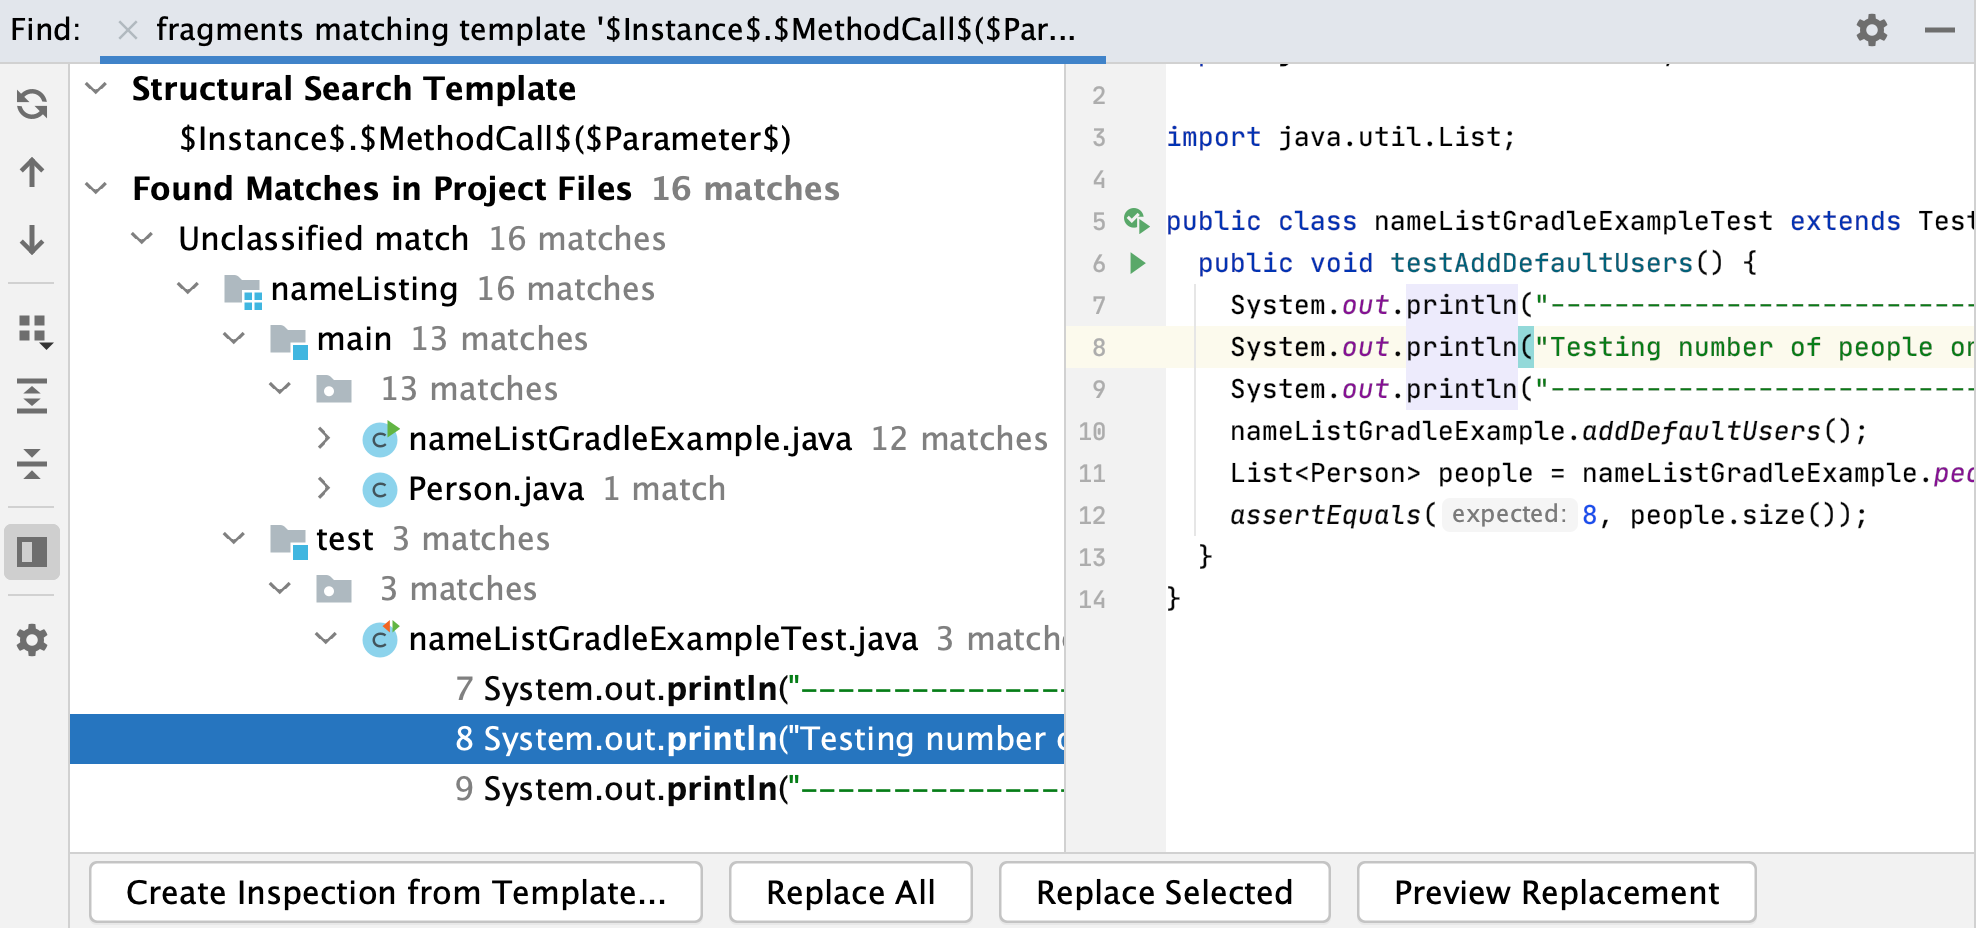
Task: Rerun the structural search
Action: click(x=32, y=104)
